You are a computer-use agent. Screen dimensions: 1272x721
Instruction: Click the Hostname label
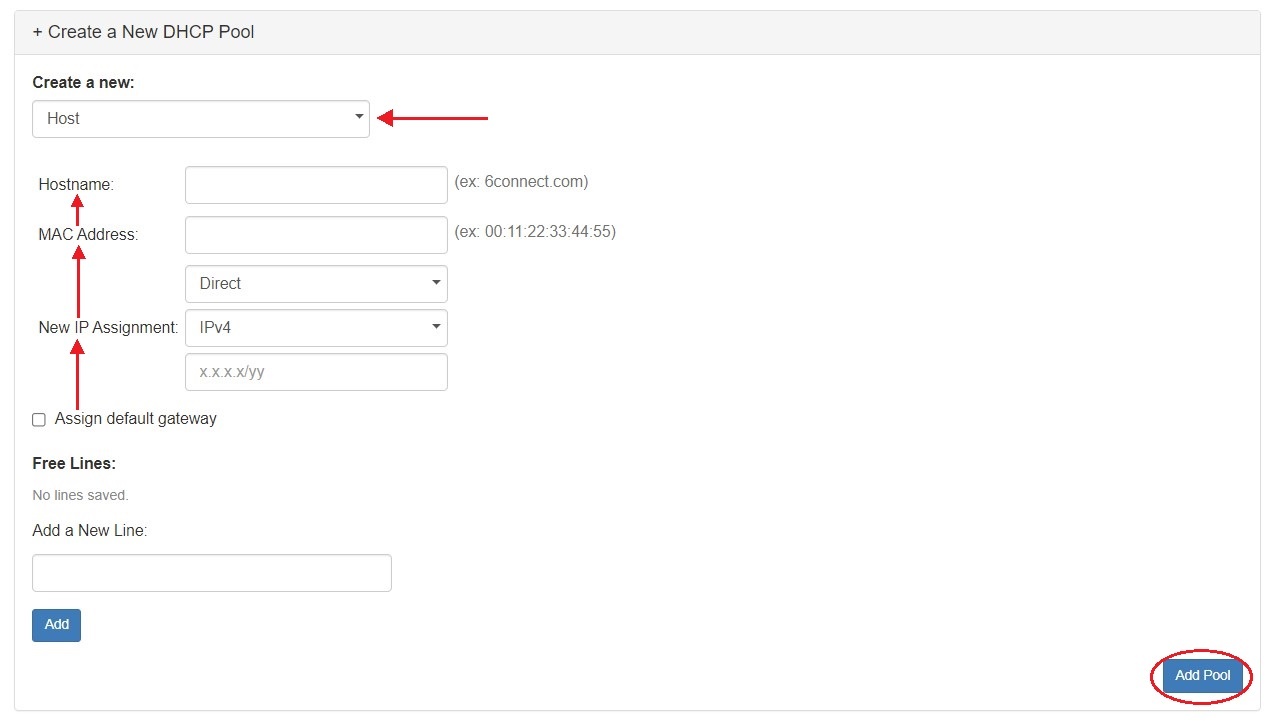pyautogui.click(x=76, y=185)
